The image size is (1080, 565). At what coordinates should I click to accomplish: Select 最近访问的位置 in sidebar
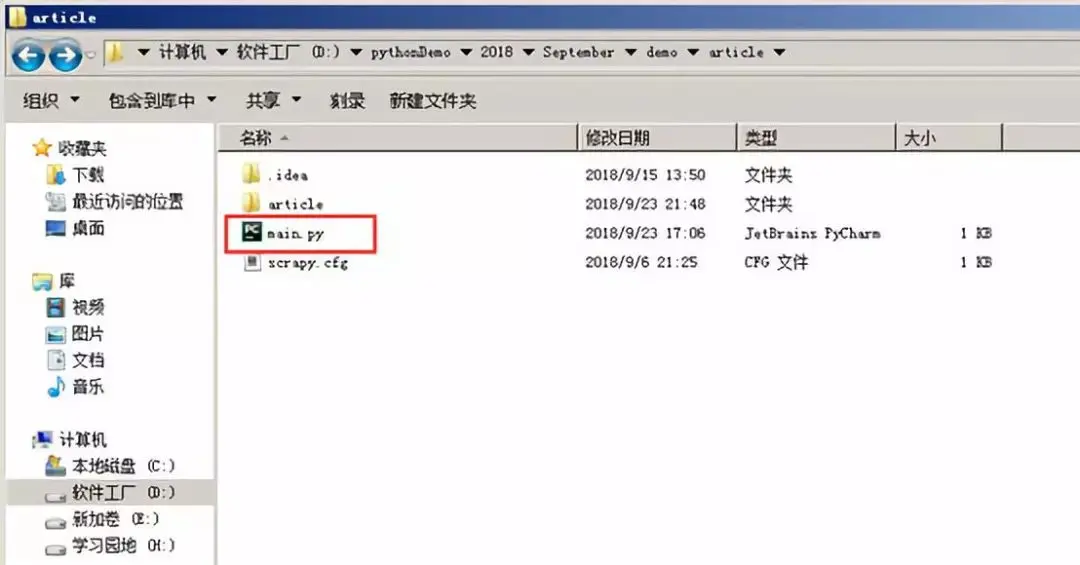click(x=128, y=202)
